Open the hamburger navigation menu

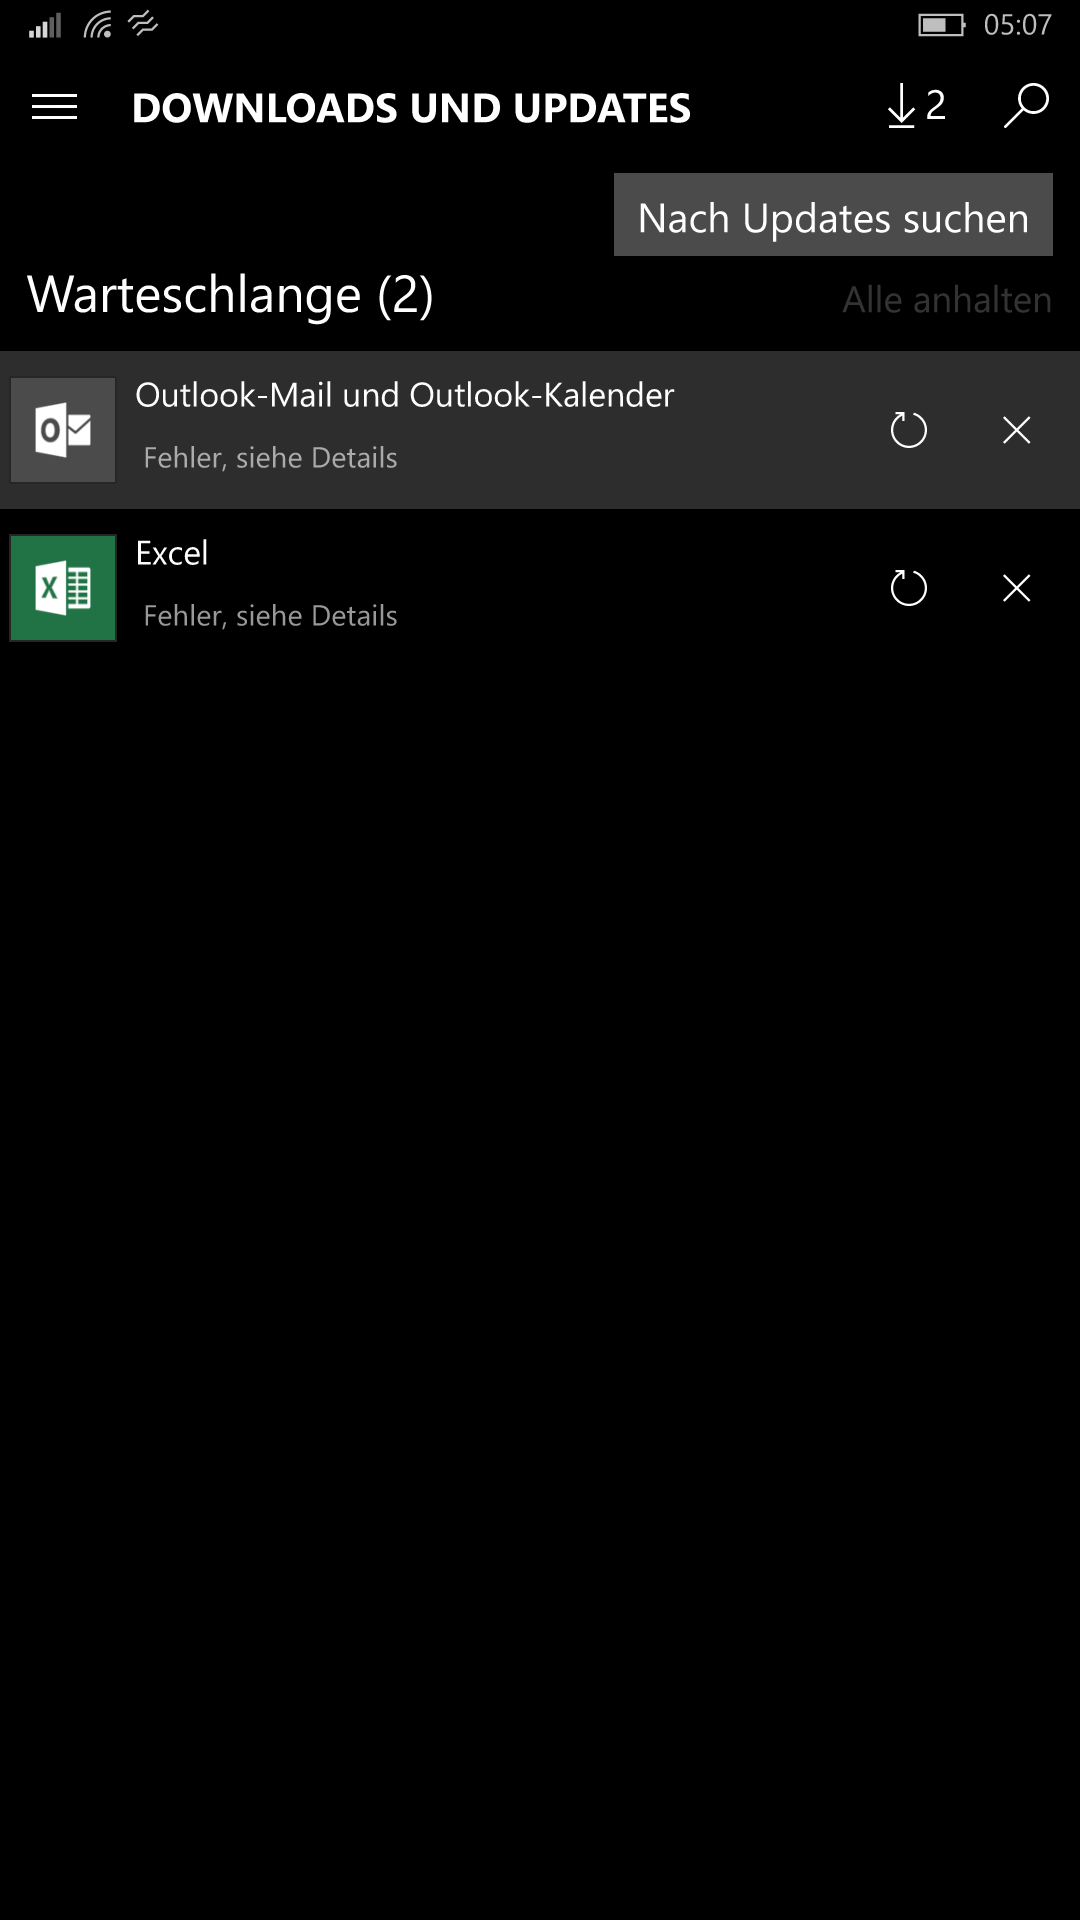click(54, 107)
